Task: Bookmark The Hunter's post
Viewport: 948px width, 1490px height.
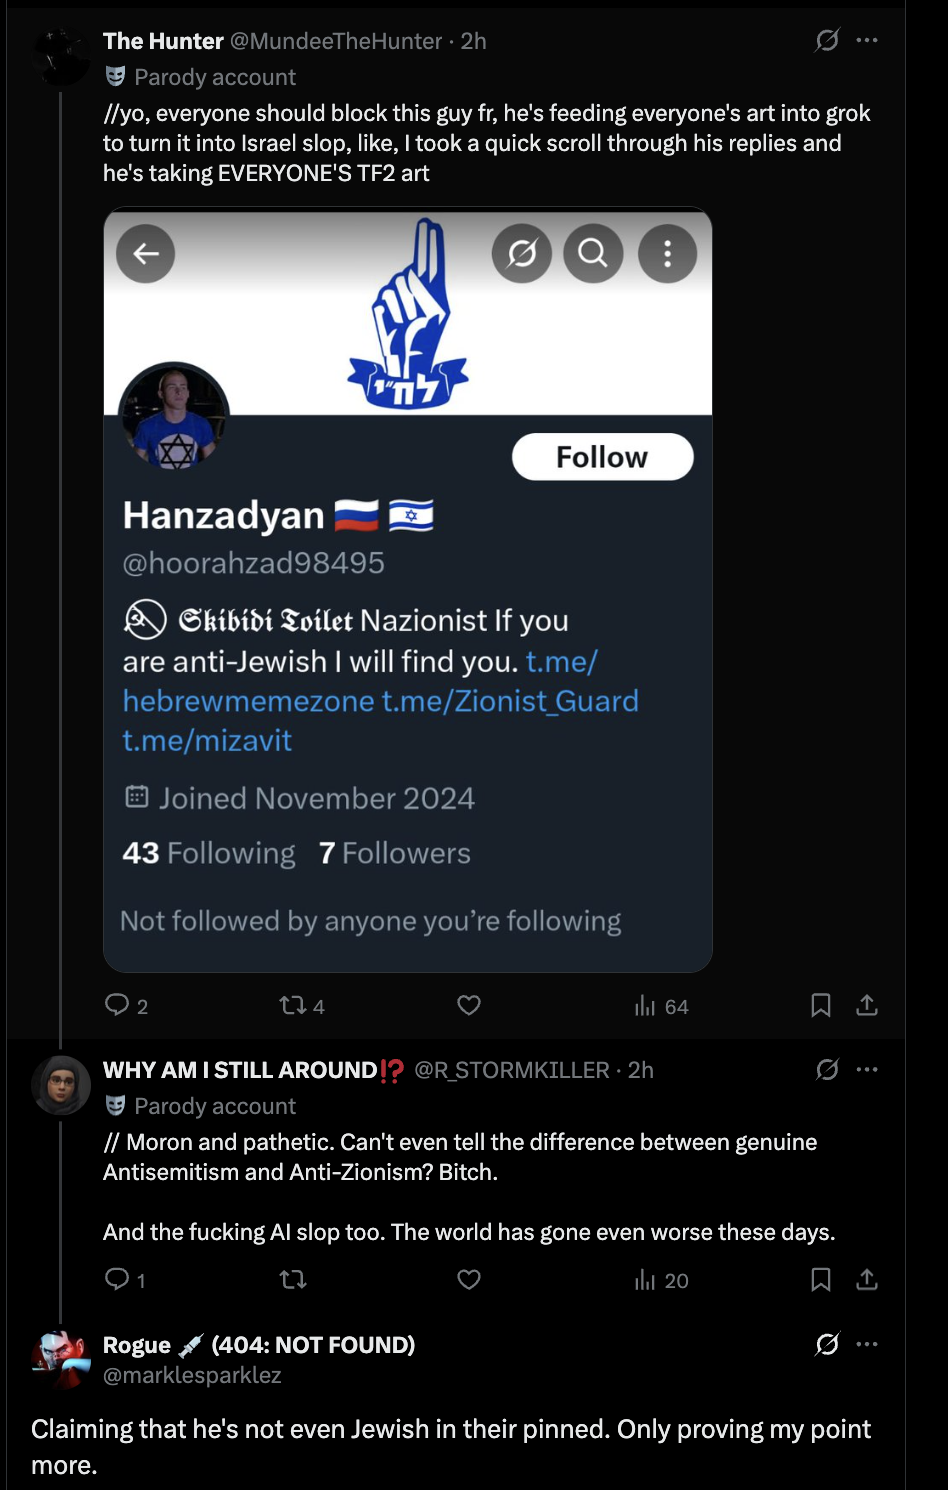Action: [820, 1005]
